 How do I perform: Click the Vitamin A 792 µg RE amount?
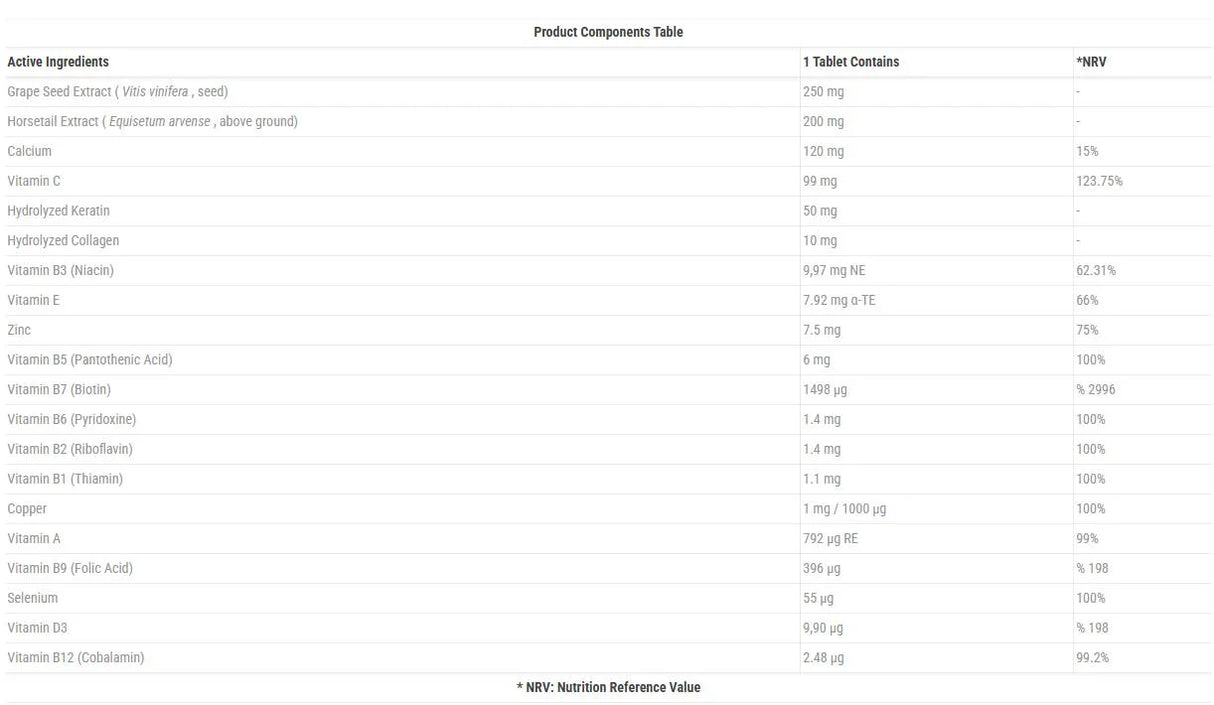tap(830, 539)
